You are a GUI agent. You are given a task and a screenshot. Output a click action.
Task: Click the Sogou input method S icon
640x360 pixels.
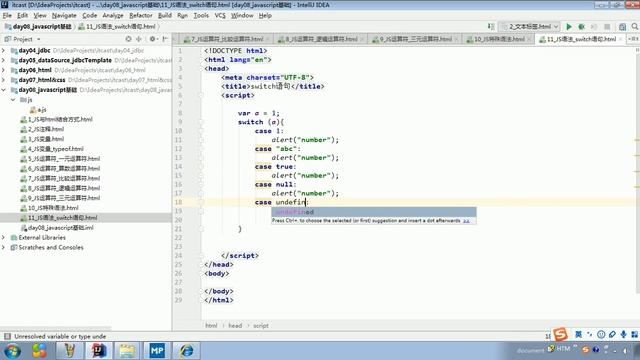[560, 334]
